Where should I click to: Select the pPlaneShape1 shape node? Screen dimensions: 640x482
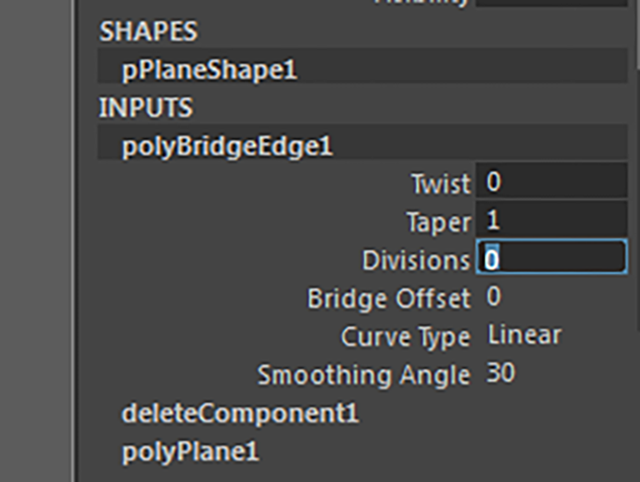pos(210,70)
